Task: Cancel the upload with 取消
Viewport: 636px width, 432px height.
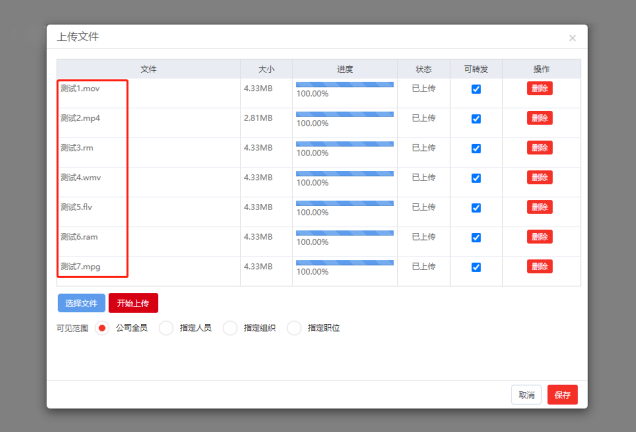Action: (526, 395)
